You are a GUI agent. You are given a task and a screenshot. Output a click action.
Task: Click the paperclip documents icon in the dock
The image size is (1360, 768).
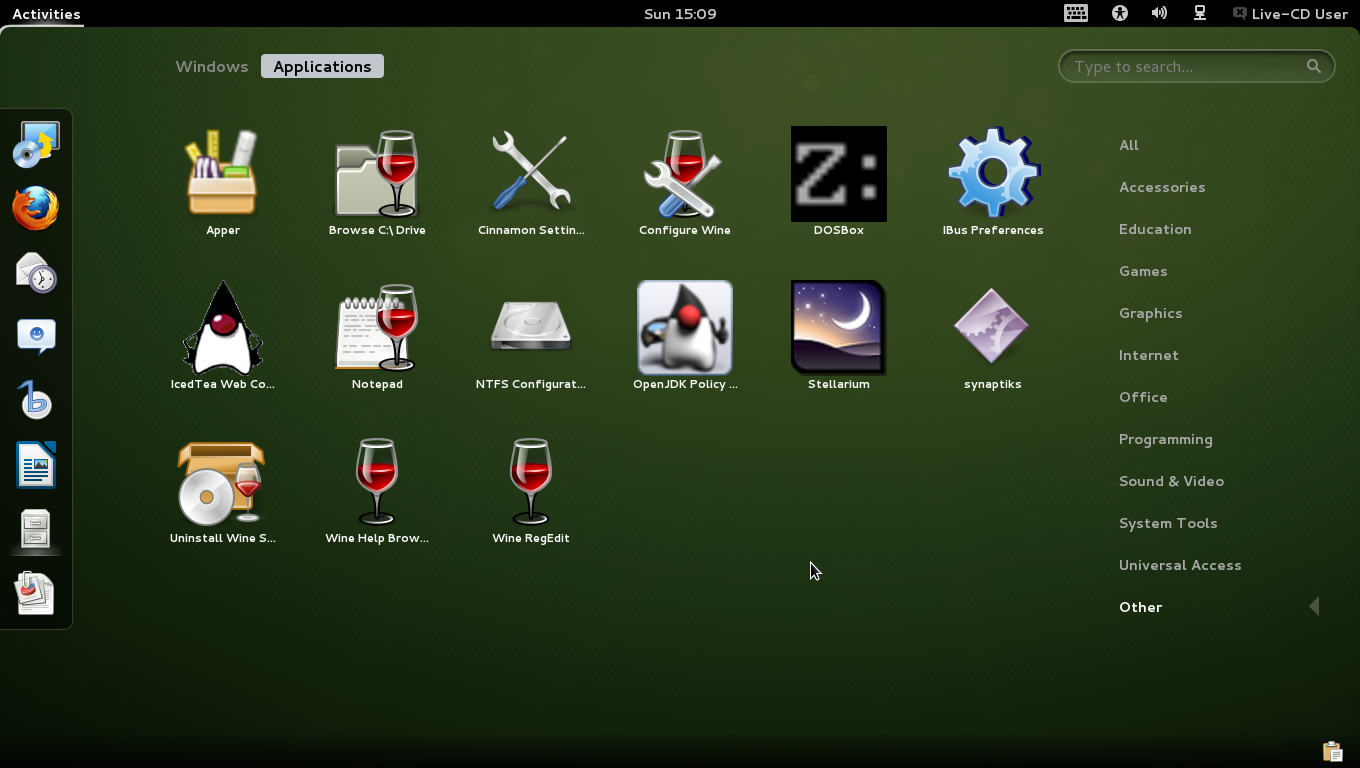(x=36, y=593)
